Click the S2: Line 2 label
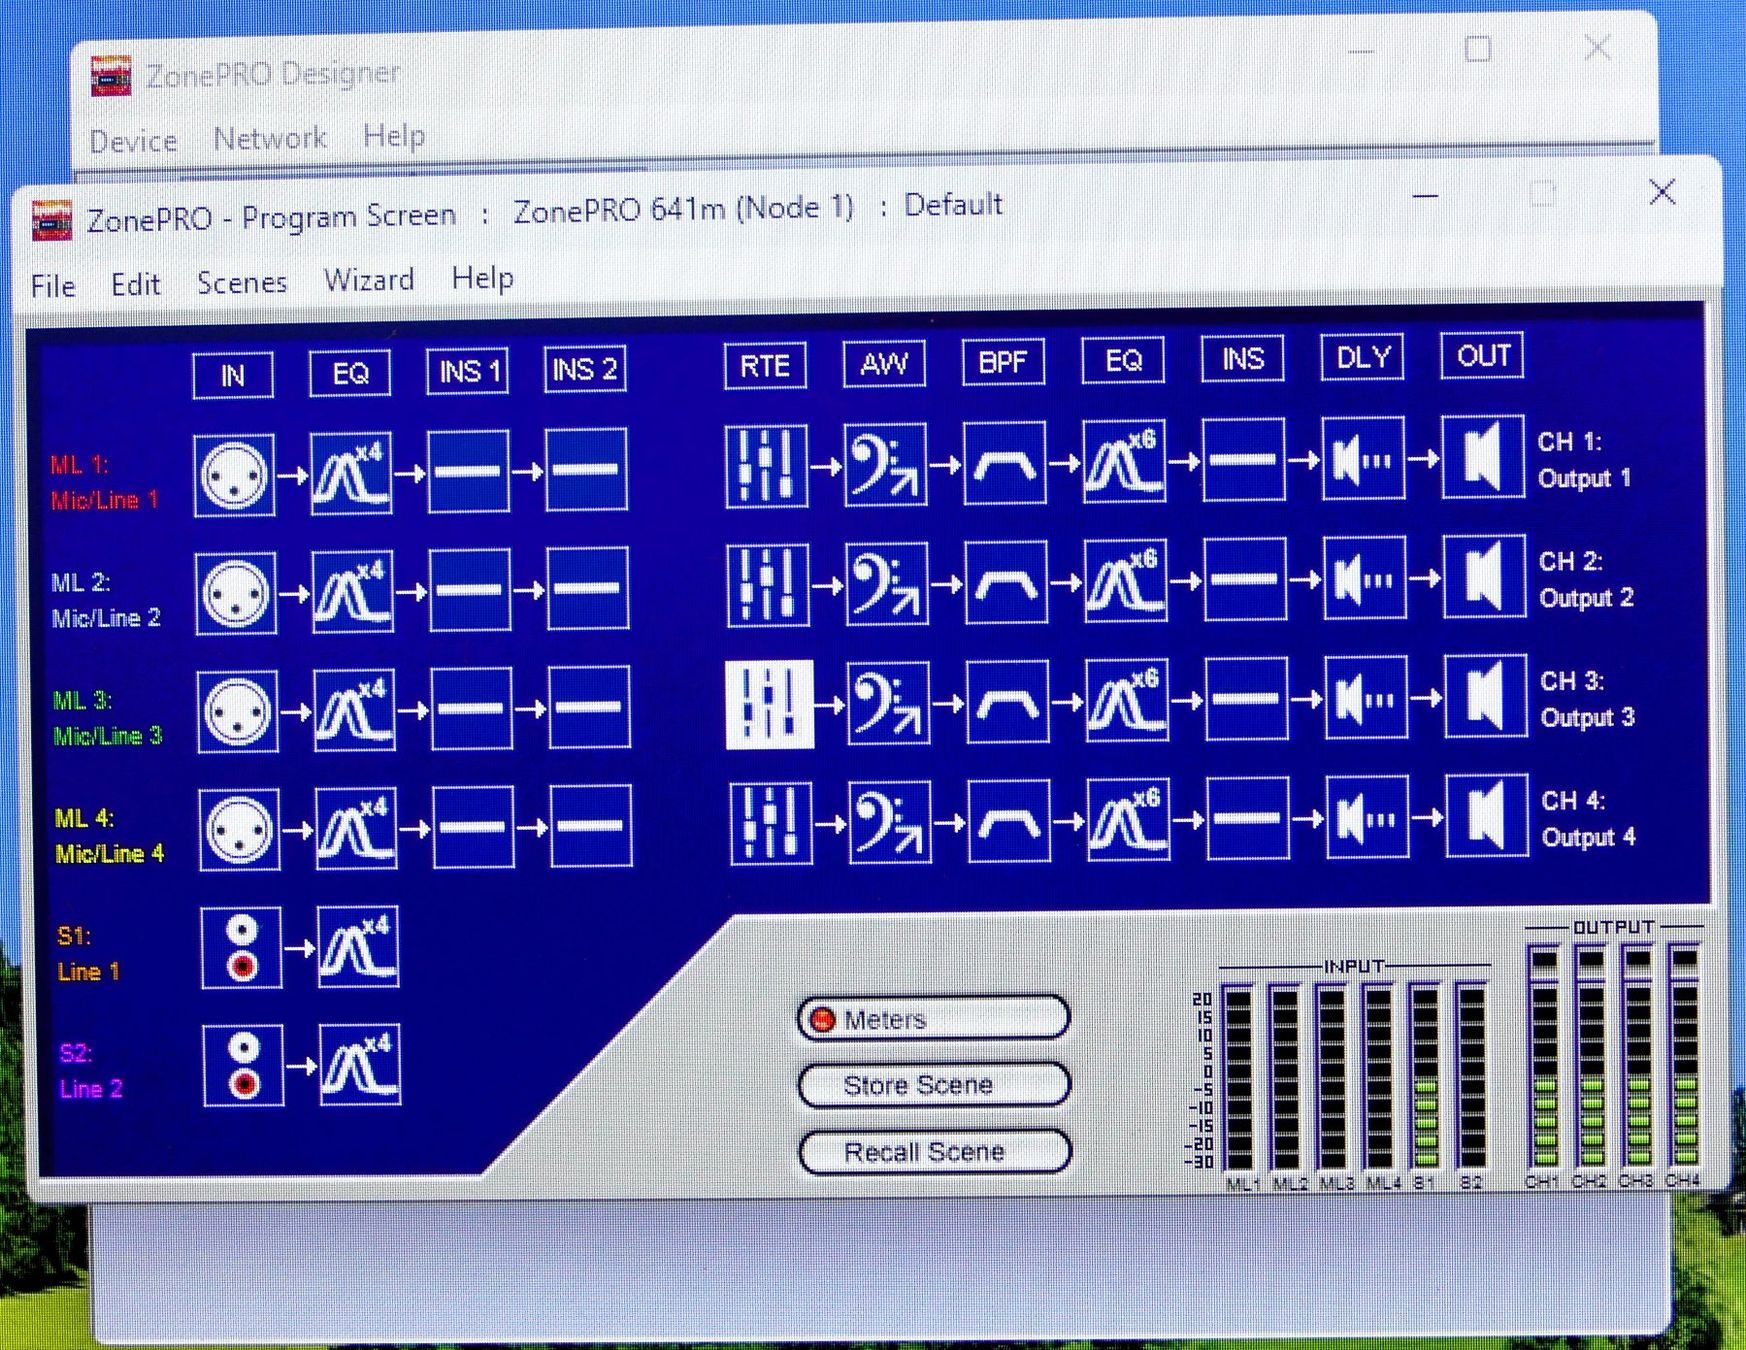1746x1350 pixels. pos(91,1071)
